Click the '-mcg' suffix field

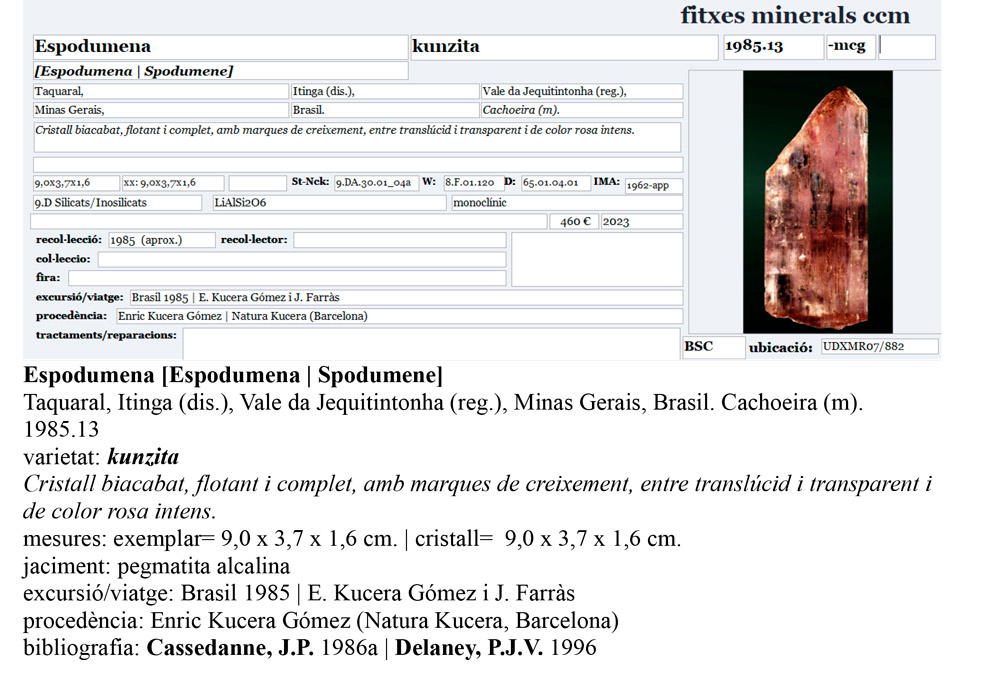851,47
